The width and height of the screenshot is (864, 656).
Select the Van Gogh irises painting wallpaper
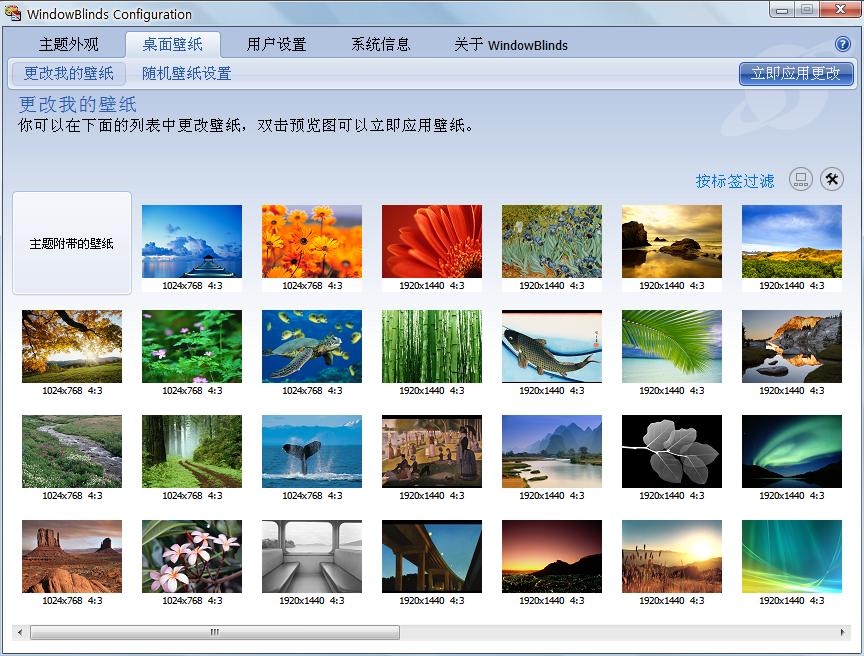click(552, 241)
